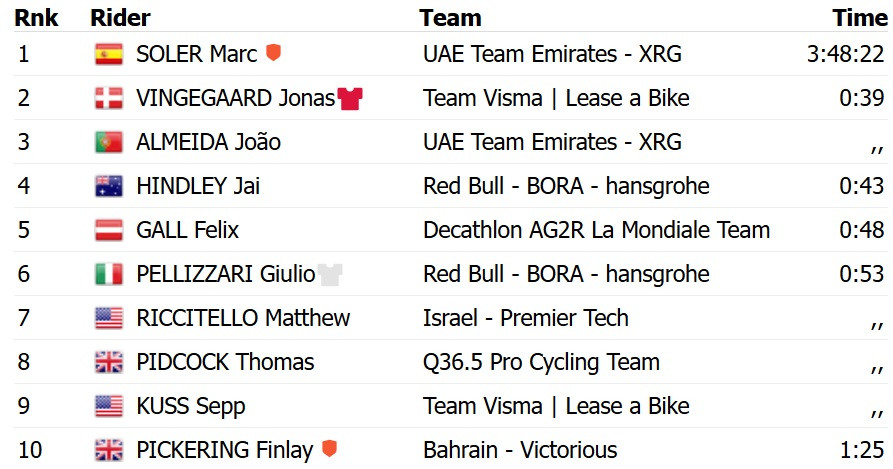Open Q36.5 Pro Cycling Team link
The image size is (893, 469).
pyautogui.click(x=541, y=362)
